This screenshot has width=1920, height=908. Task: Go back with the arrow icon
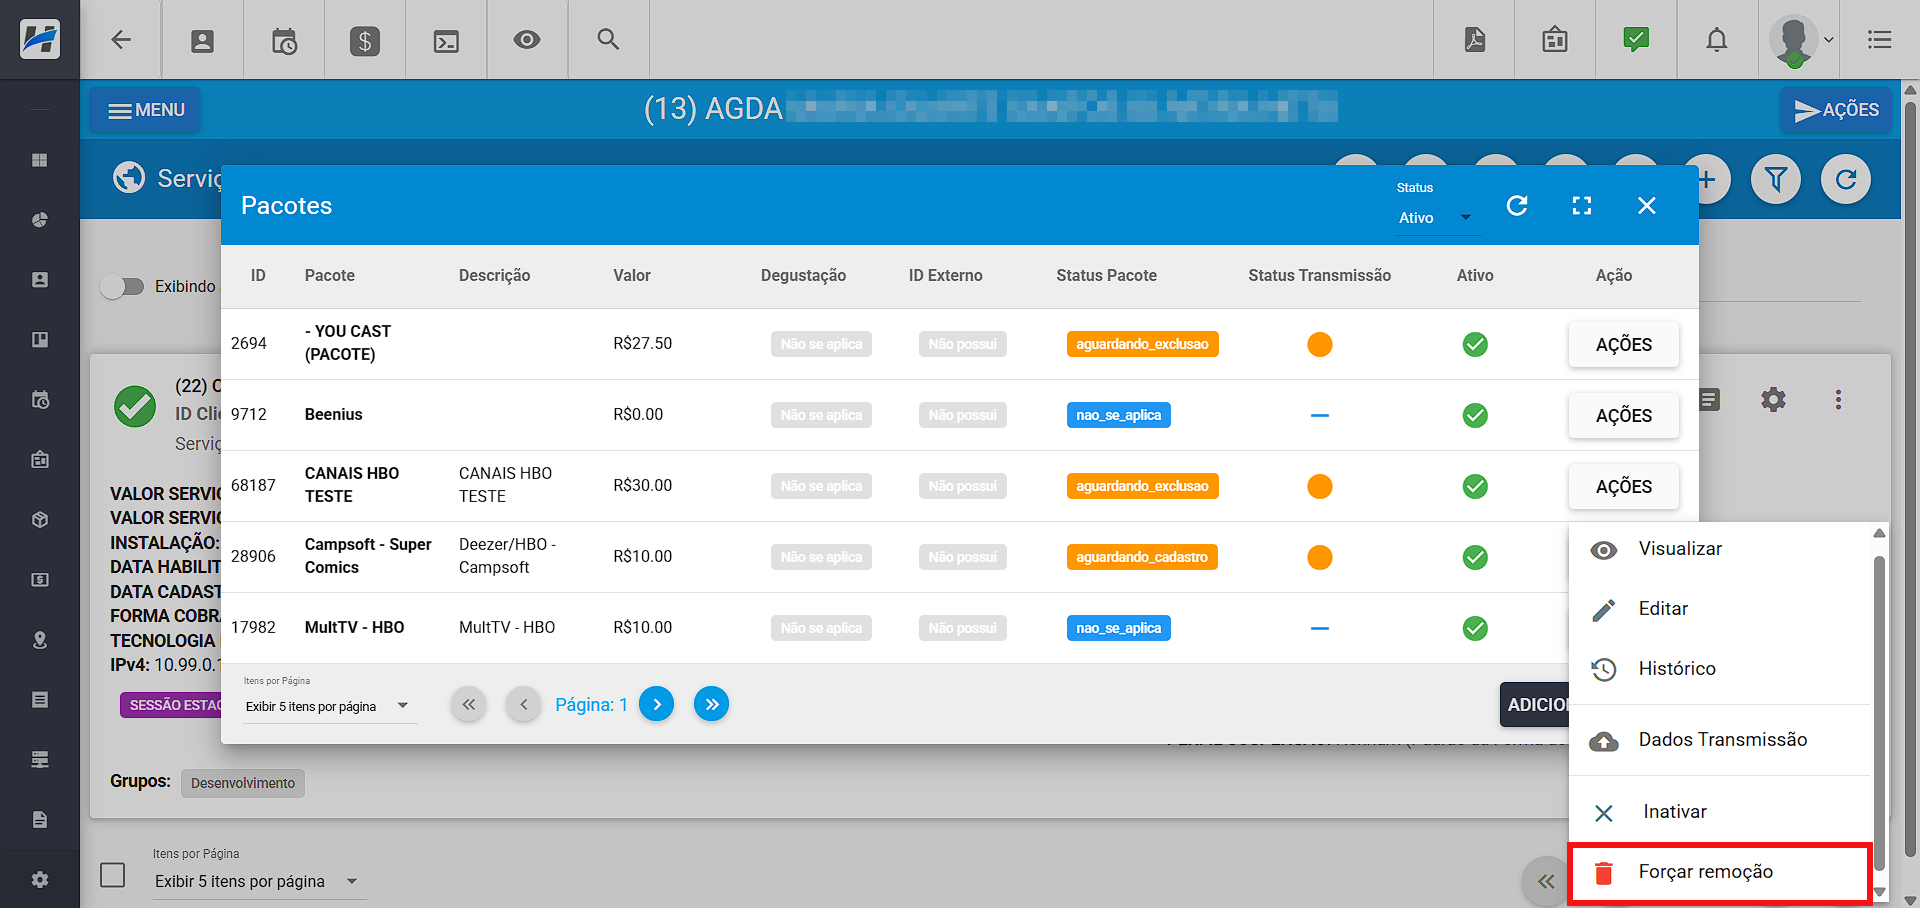point(121,40)
